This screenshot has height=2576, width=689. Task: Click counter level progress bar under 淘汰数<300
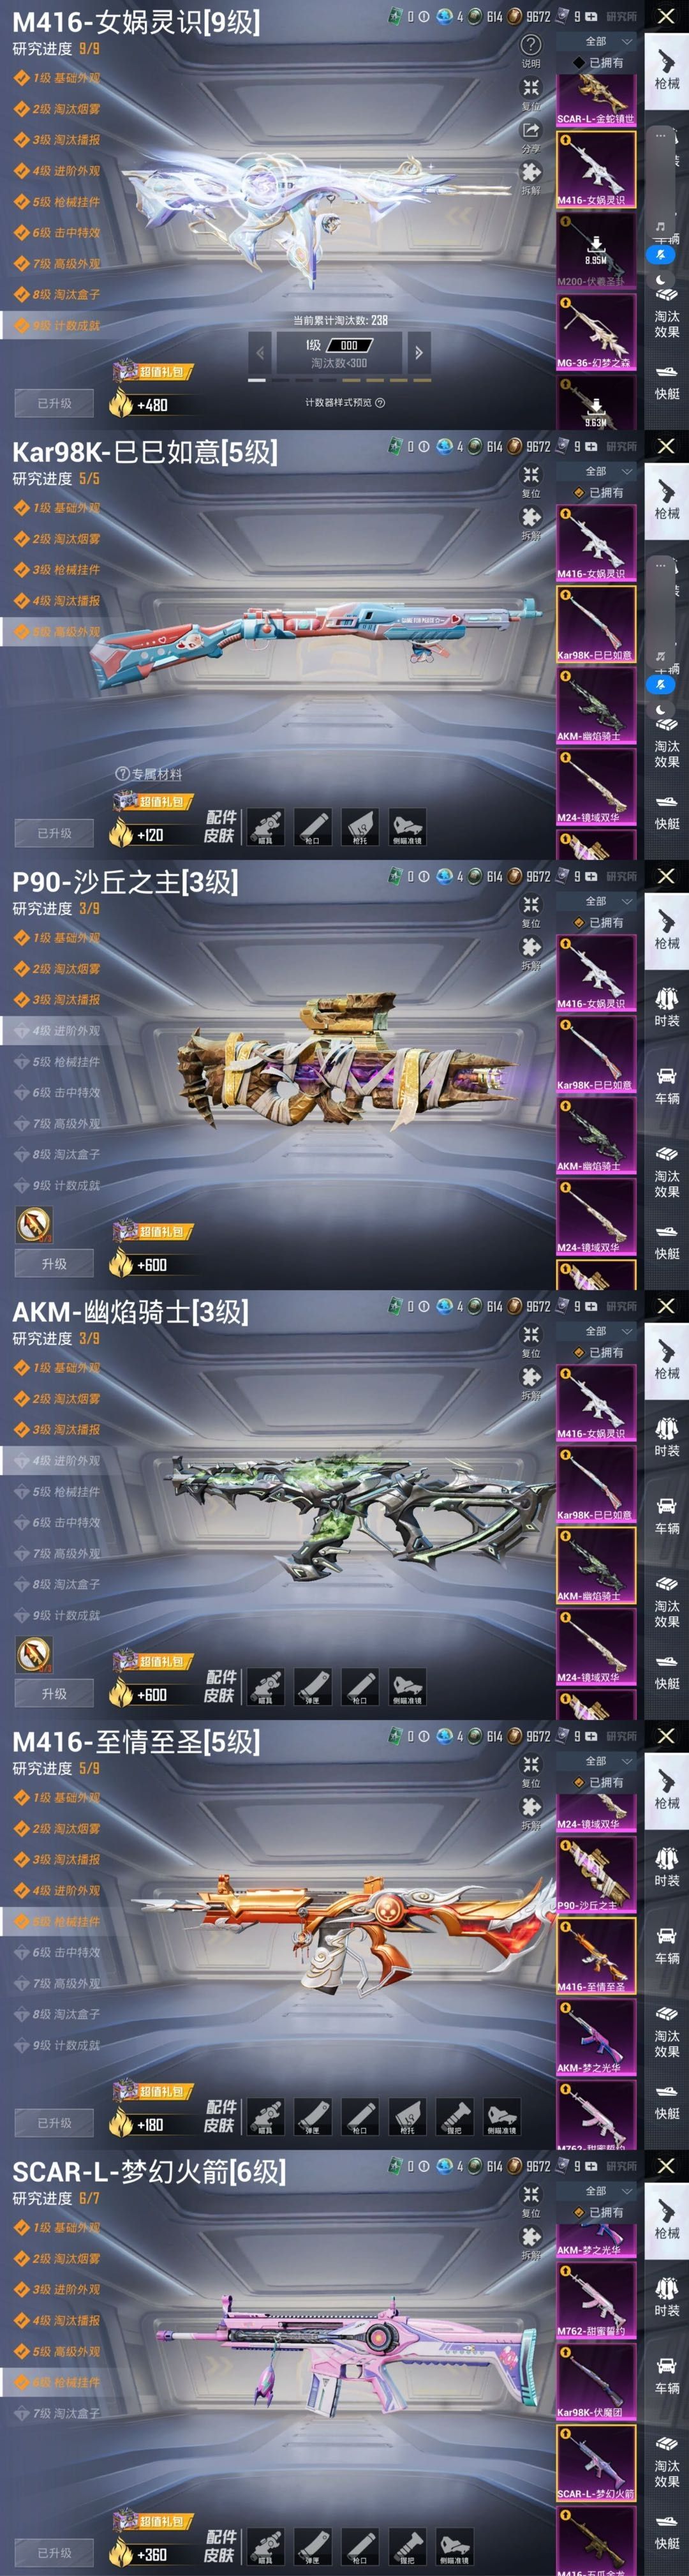339,380
